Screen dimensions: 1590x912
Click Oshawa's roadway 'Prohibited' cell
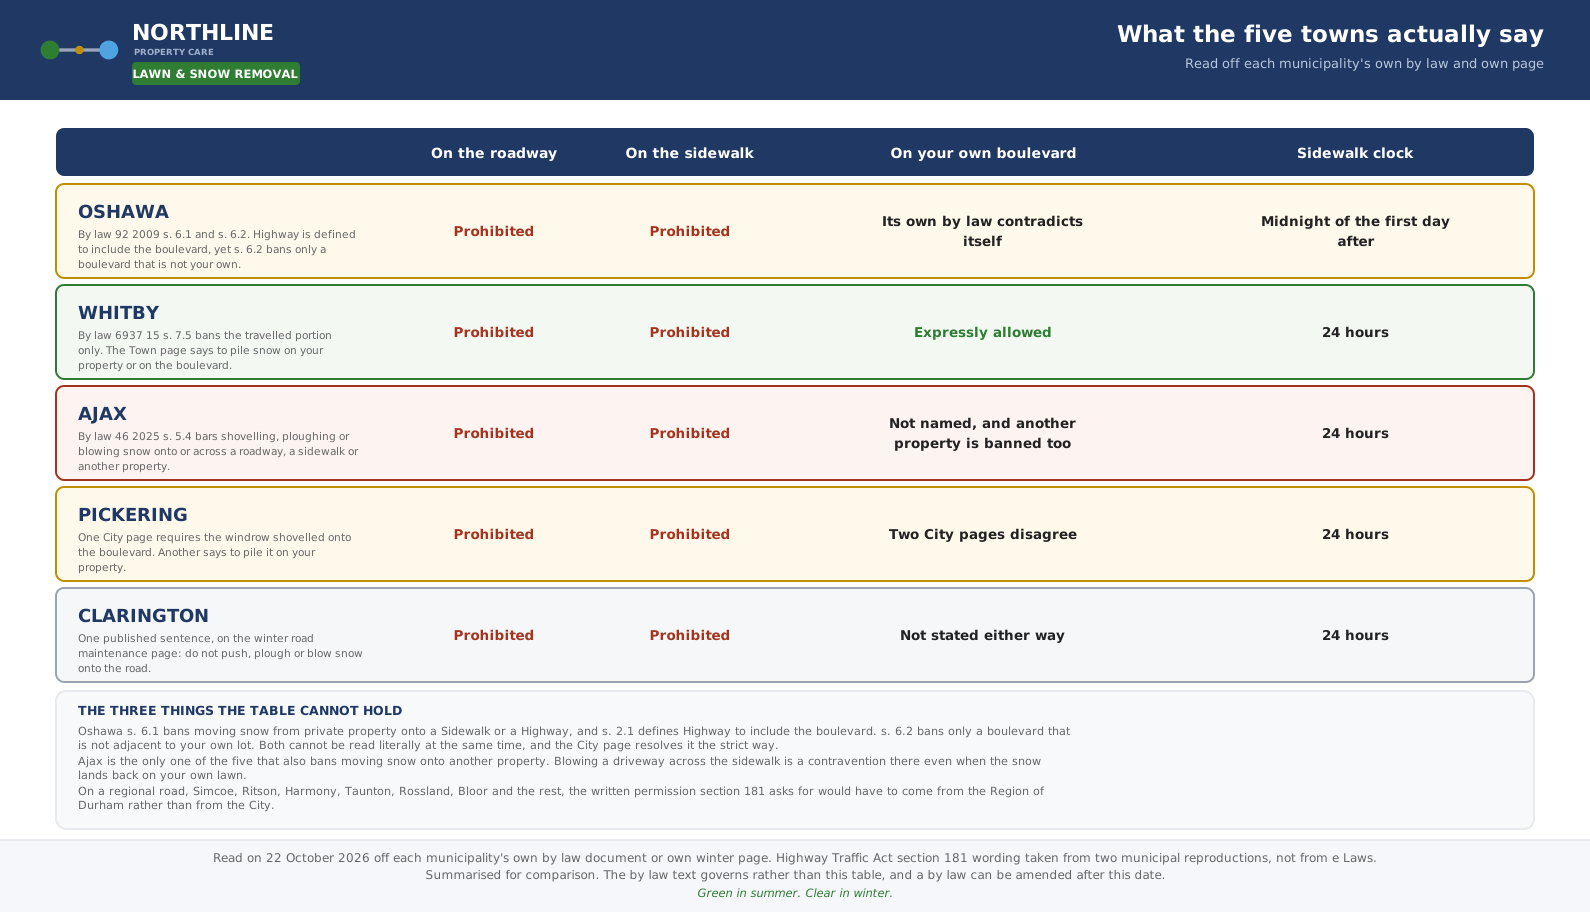(x=494, y=231)
